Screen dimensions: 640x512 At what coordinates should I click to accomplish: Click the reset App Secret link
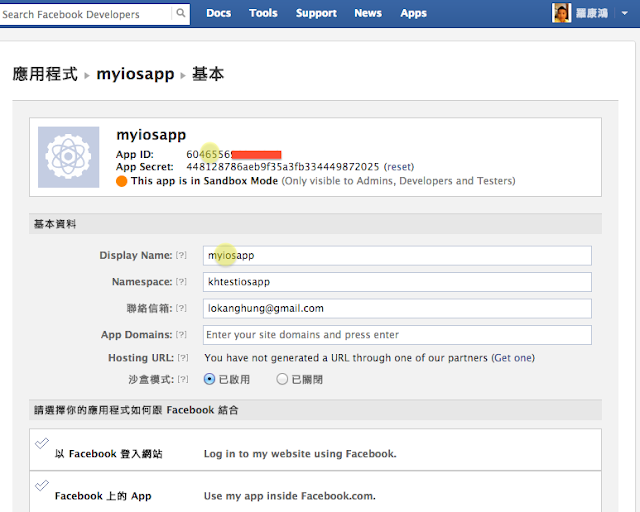coord(399,167)
